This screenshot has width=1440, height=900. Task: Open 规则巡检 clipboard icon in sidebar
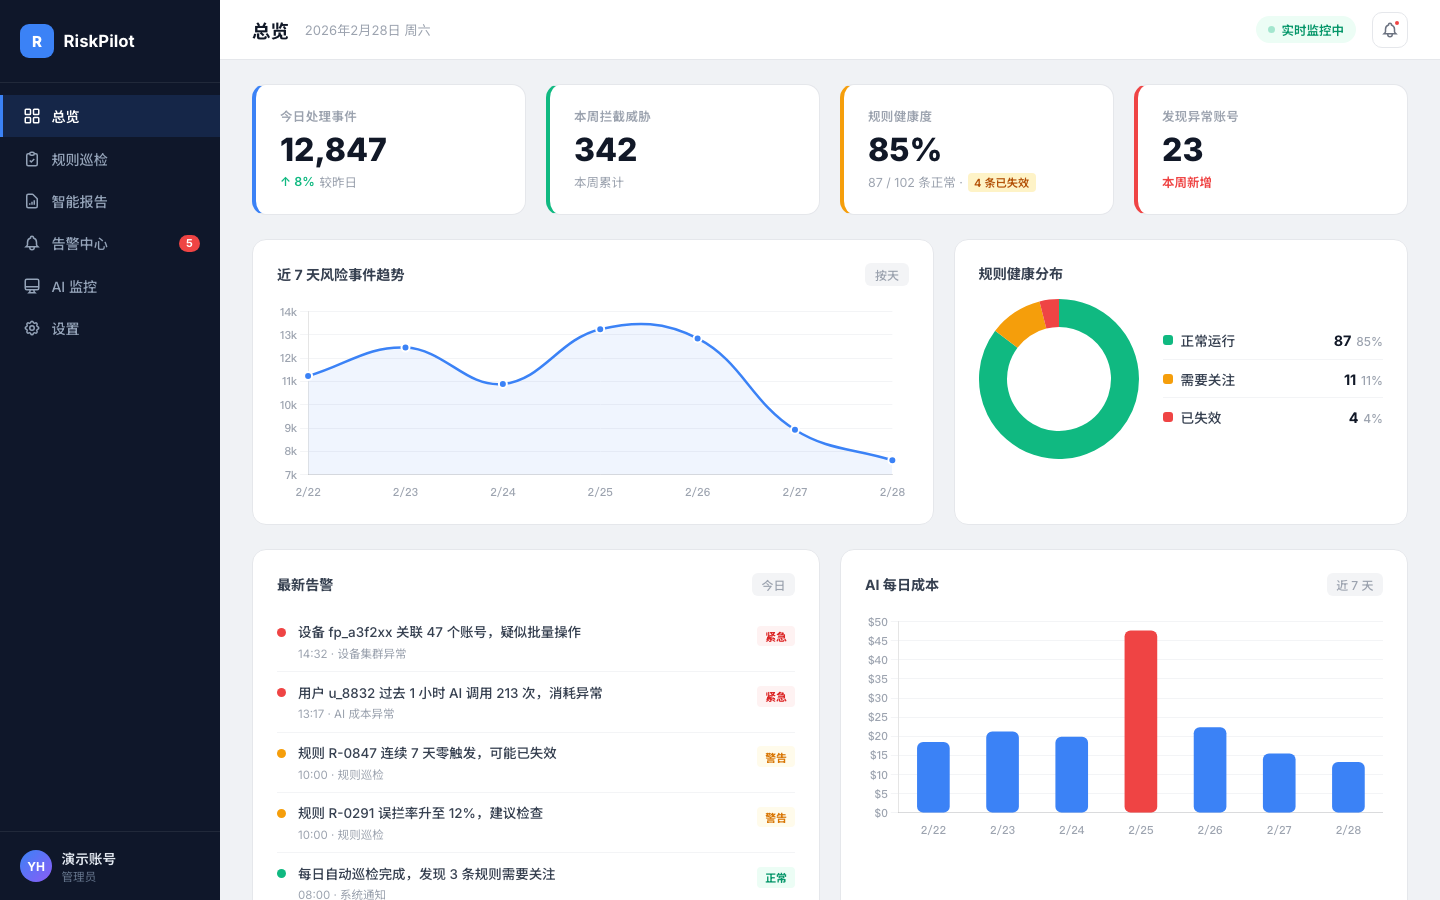click(32, 159)
